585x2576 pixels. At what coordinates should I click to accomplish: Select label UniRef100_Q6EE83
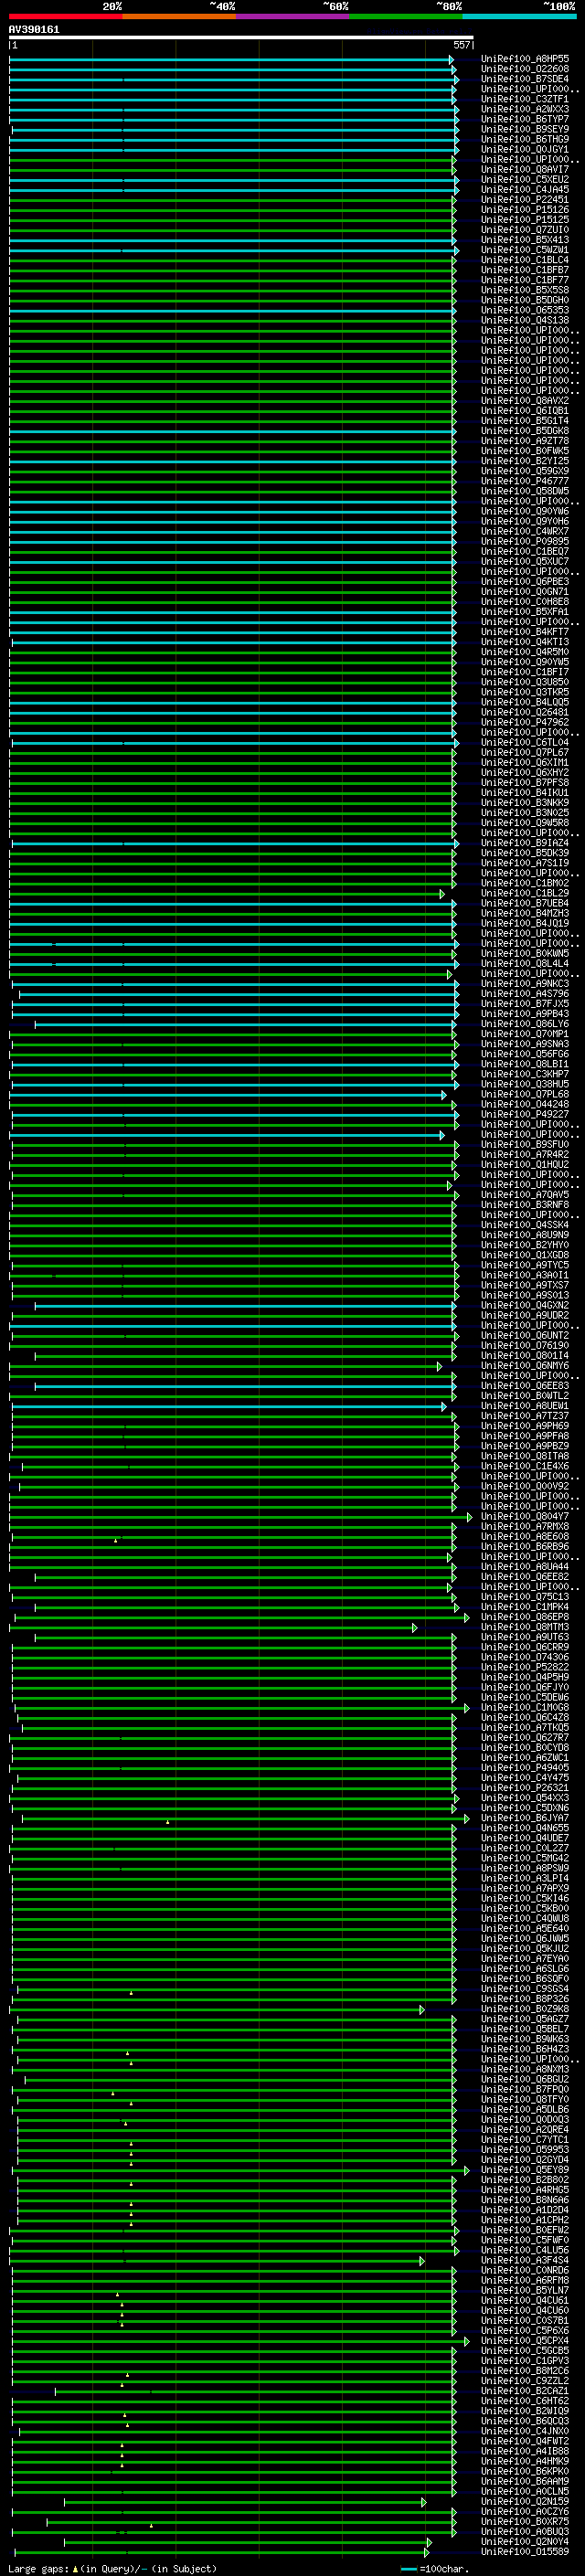pyautogui.click(x=525, y=1386)
